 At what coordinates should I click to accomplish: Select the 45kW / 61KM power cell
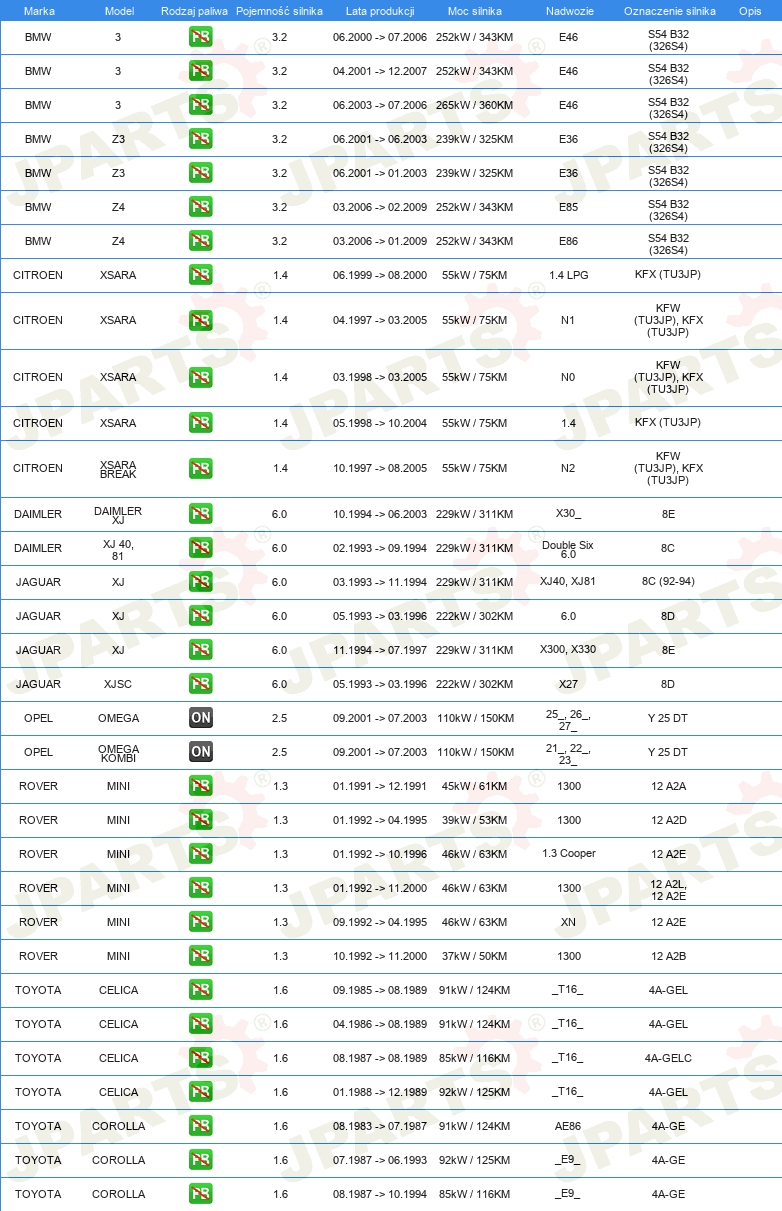(475, 787)
